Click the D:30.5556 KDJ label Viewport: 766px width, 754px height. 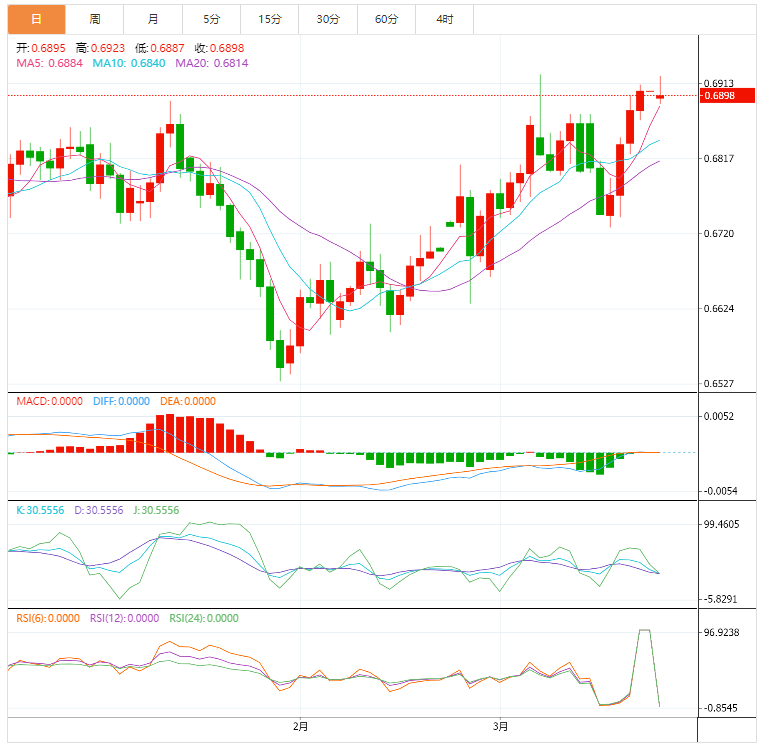99,510
